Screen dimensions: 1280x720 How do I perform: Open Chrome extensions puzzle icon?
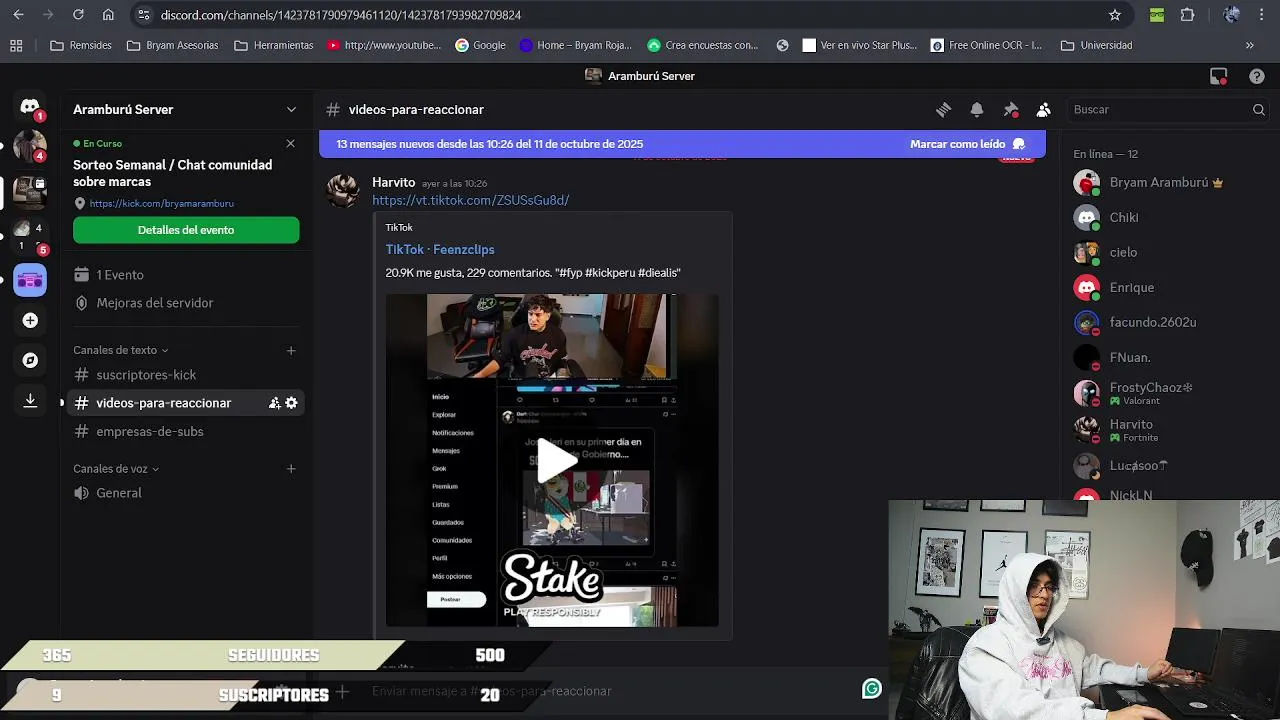coord(1187,15)
